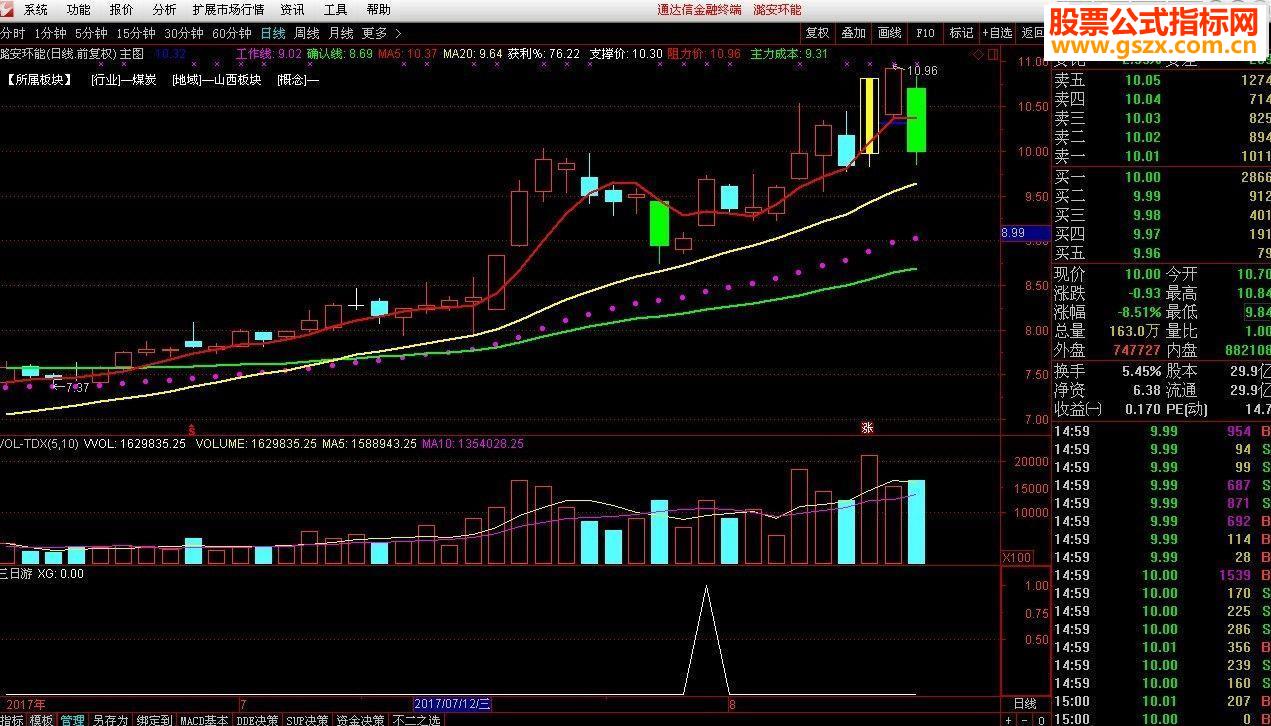
Task: Select the SUP决策 indicator tab
Action: coord(308,720)
